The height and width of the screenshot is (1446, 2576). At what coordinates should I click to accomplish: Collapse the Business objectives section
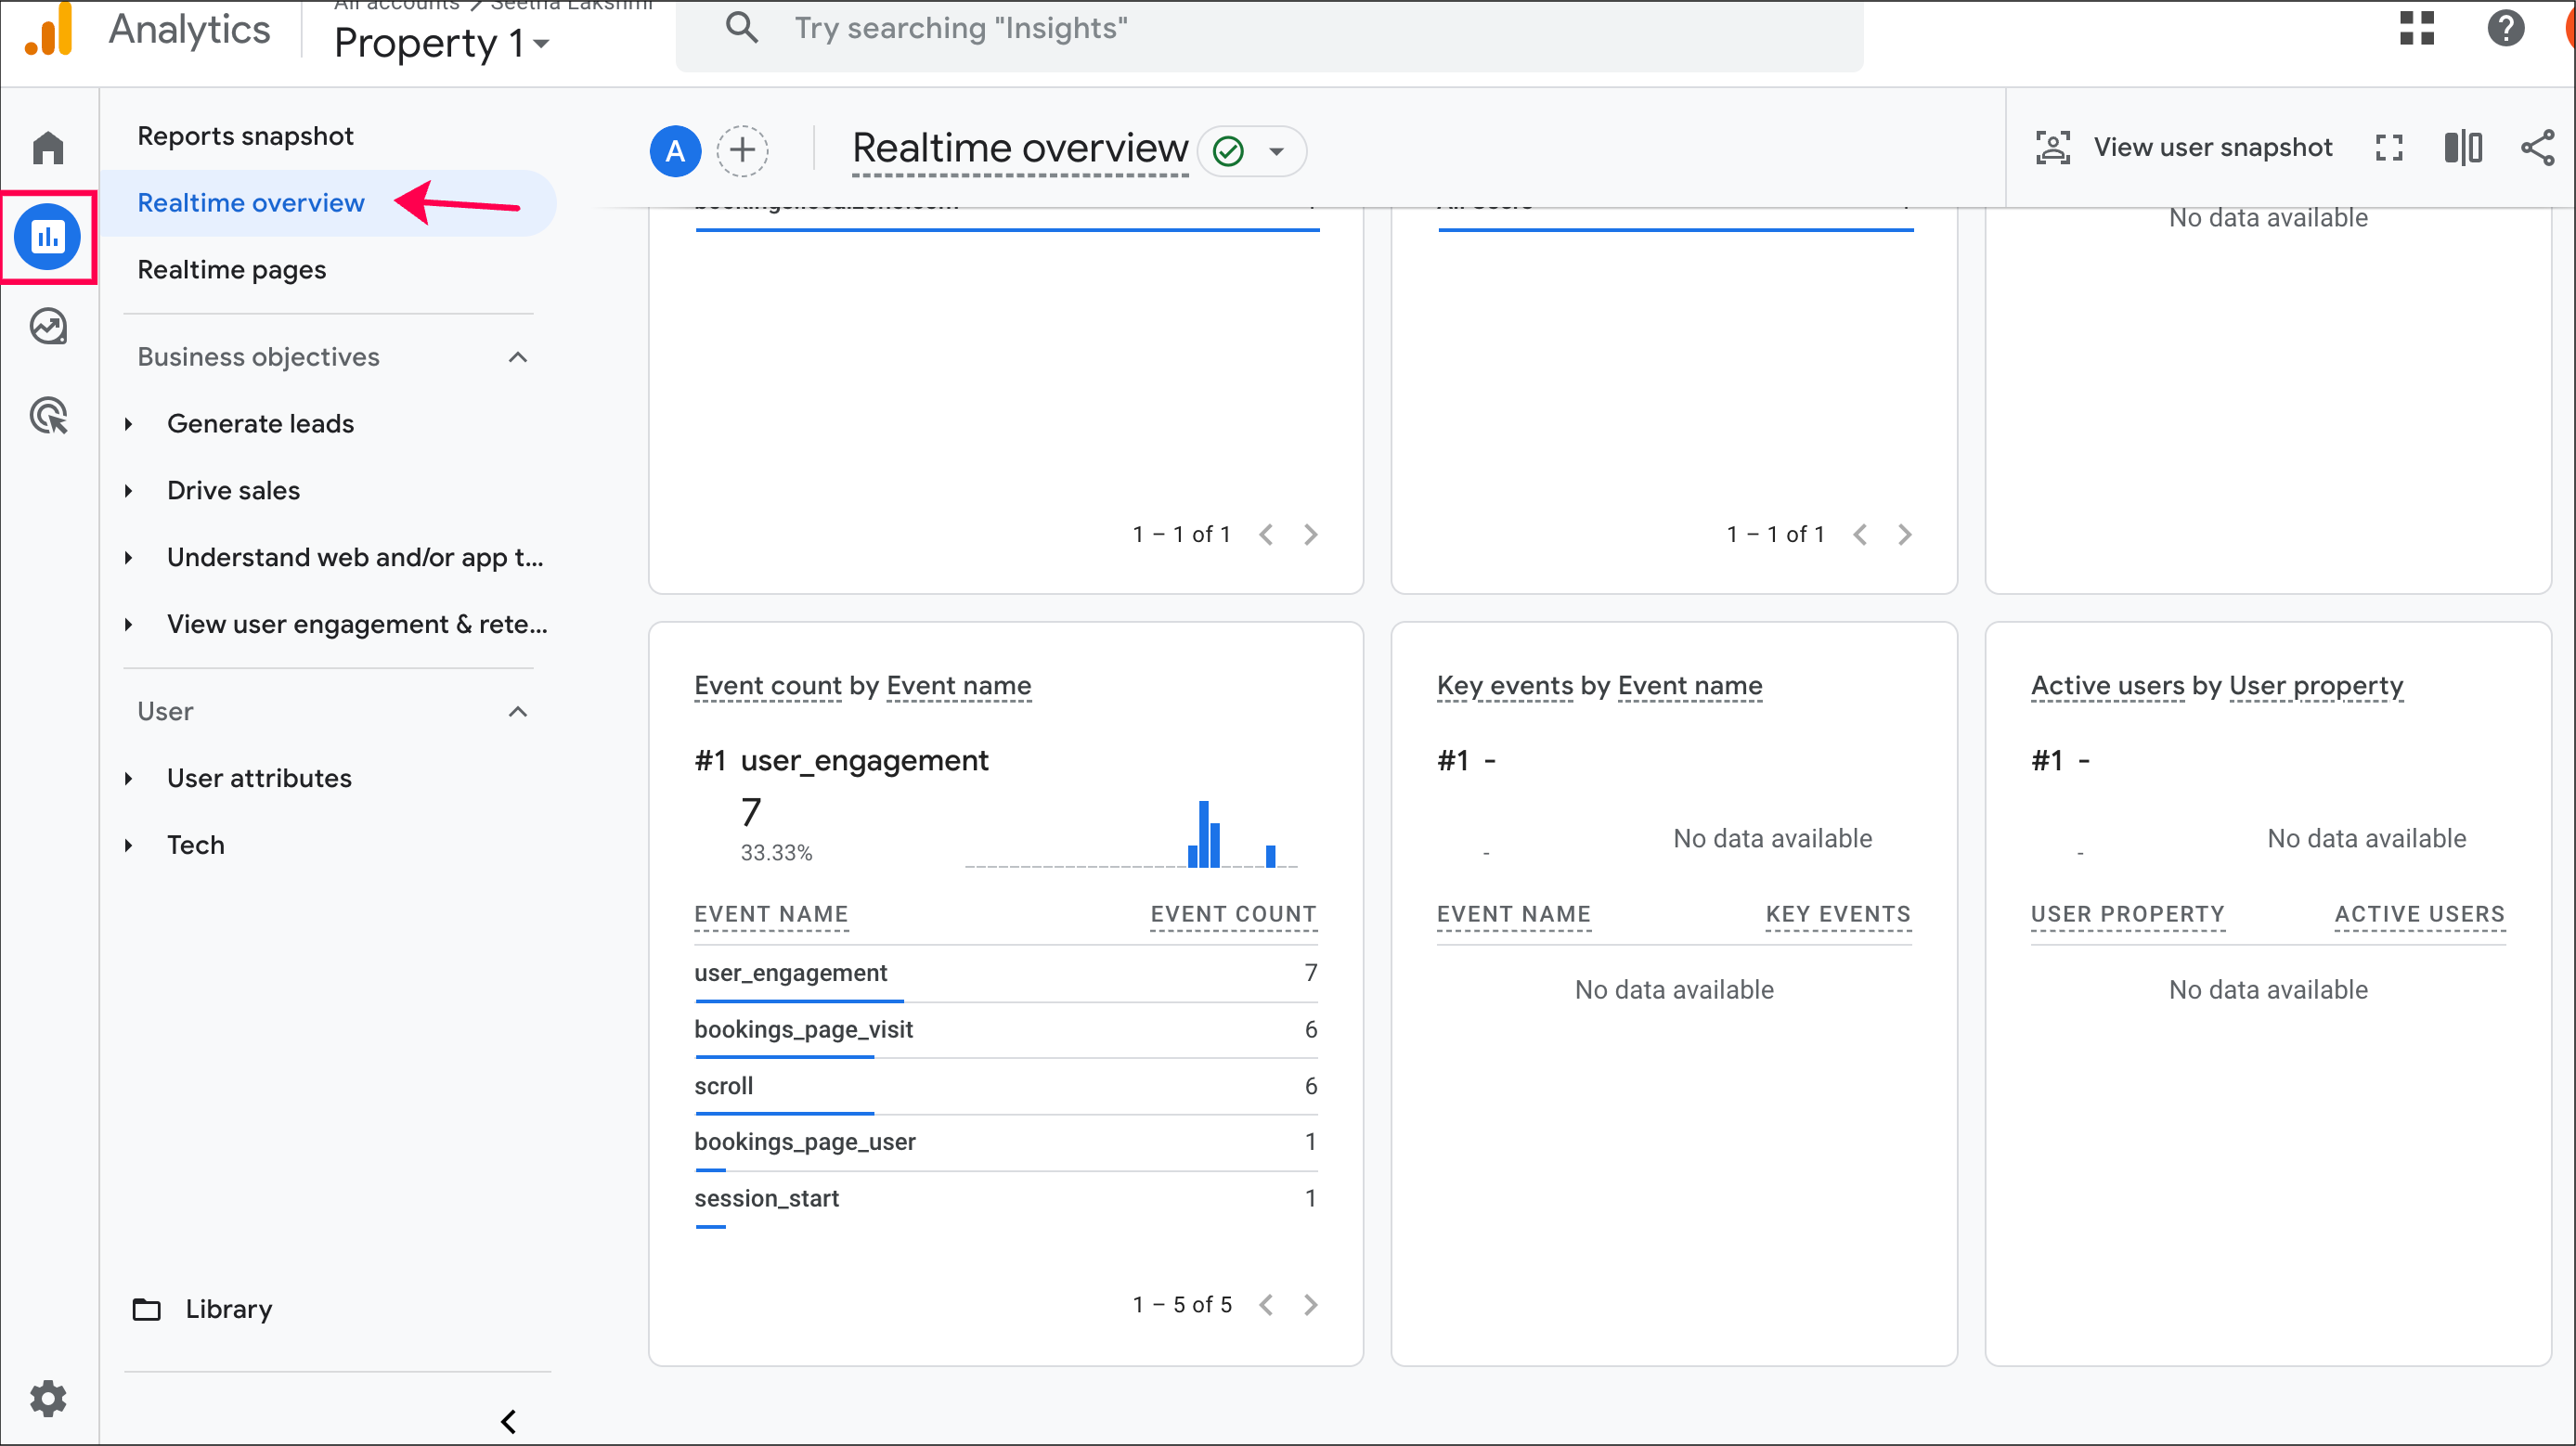[517, 357]
